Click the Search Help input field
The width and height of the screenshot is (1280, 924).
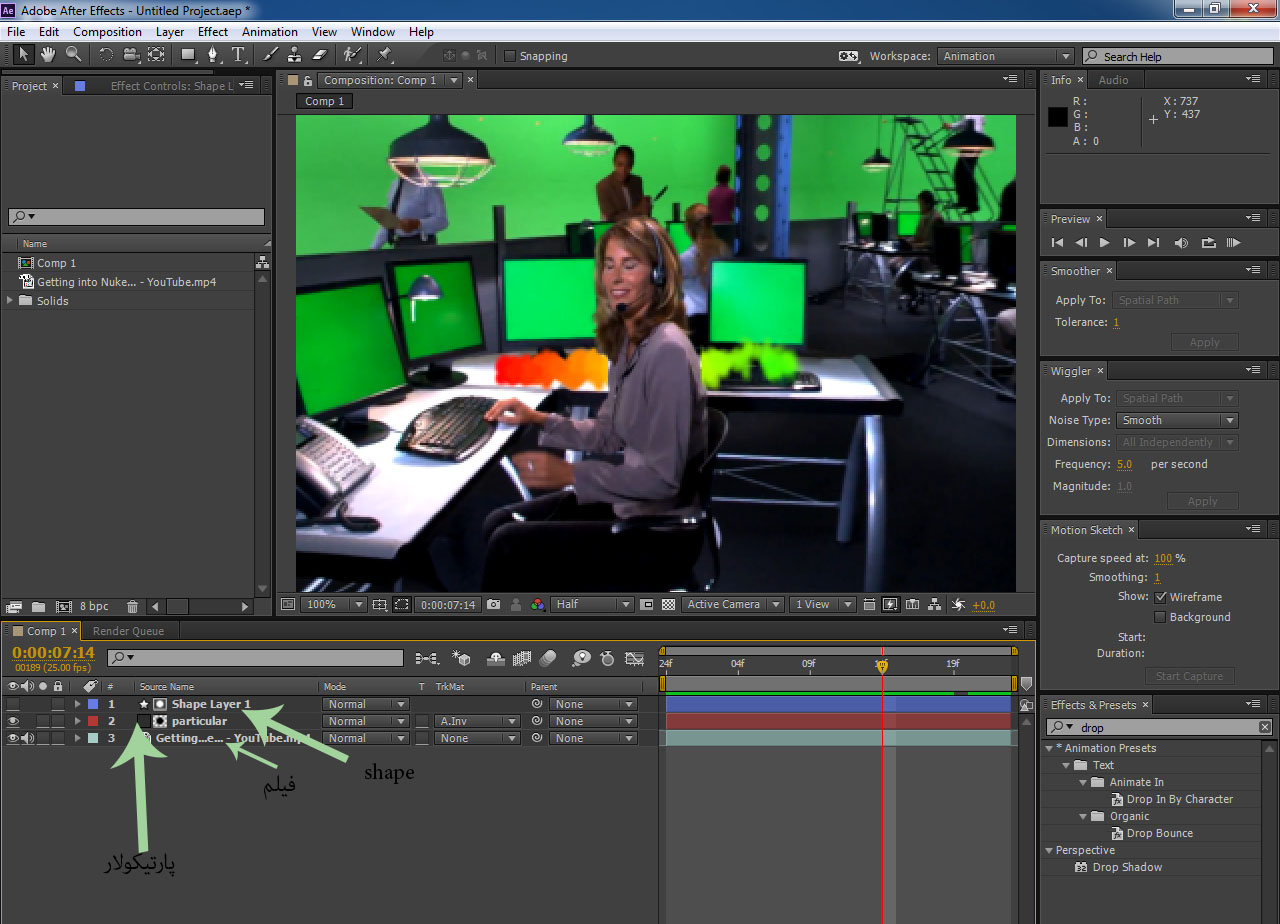pyautogui.click(x=1178, y=56)
